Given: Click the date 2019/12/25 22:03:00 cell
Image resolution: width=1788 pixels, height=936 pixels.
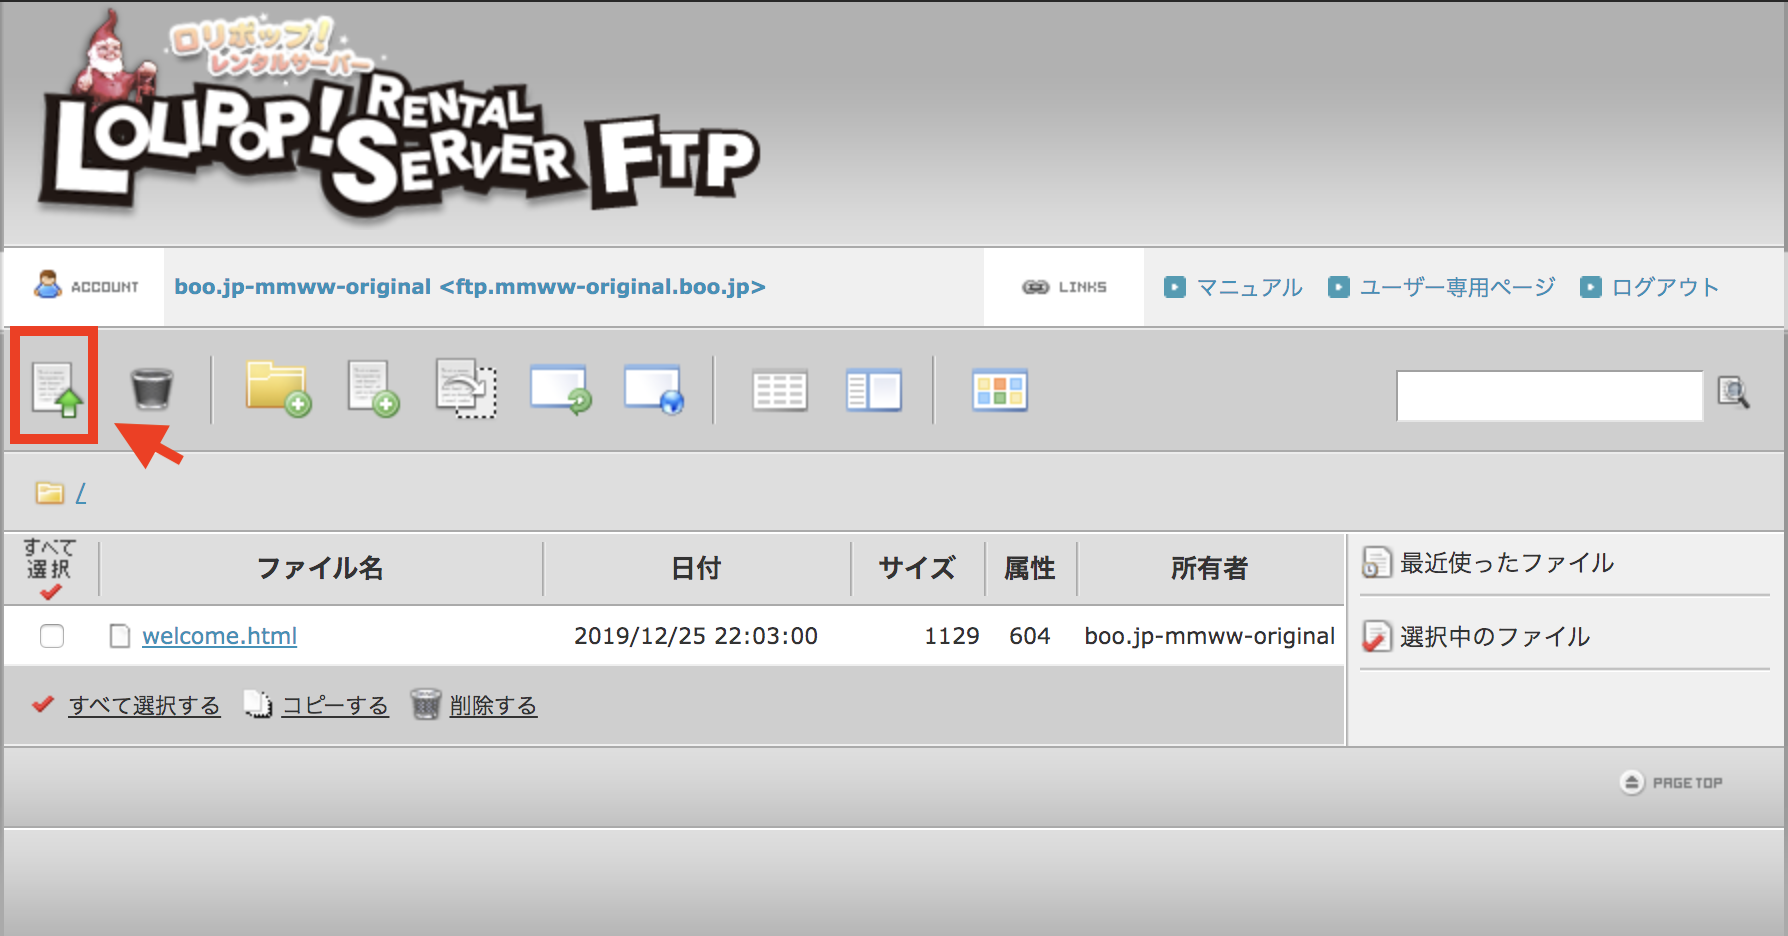Looking at the screenshot, I should coord(696,636).
